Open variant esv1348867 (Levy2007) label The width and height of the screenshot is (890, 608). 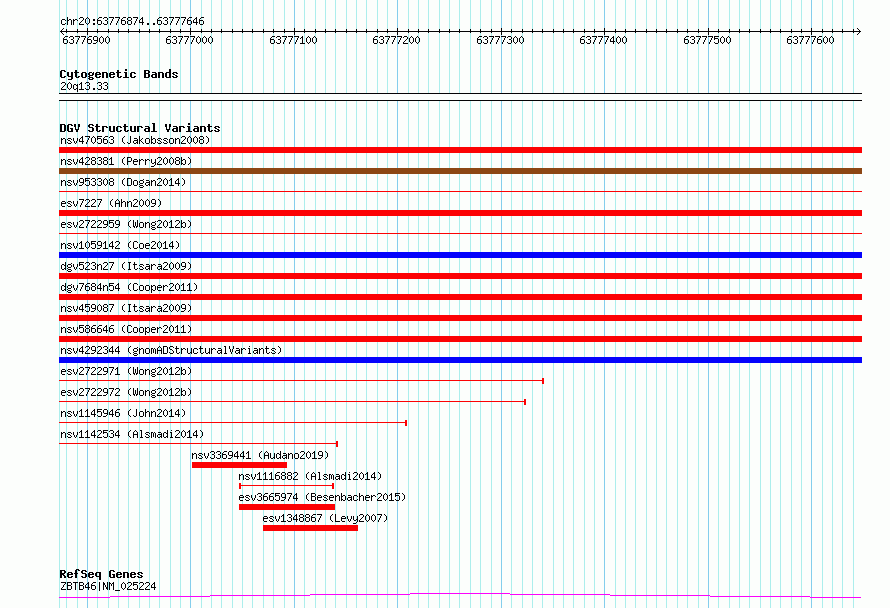tap(325, 518)
